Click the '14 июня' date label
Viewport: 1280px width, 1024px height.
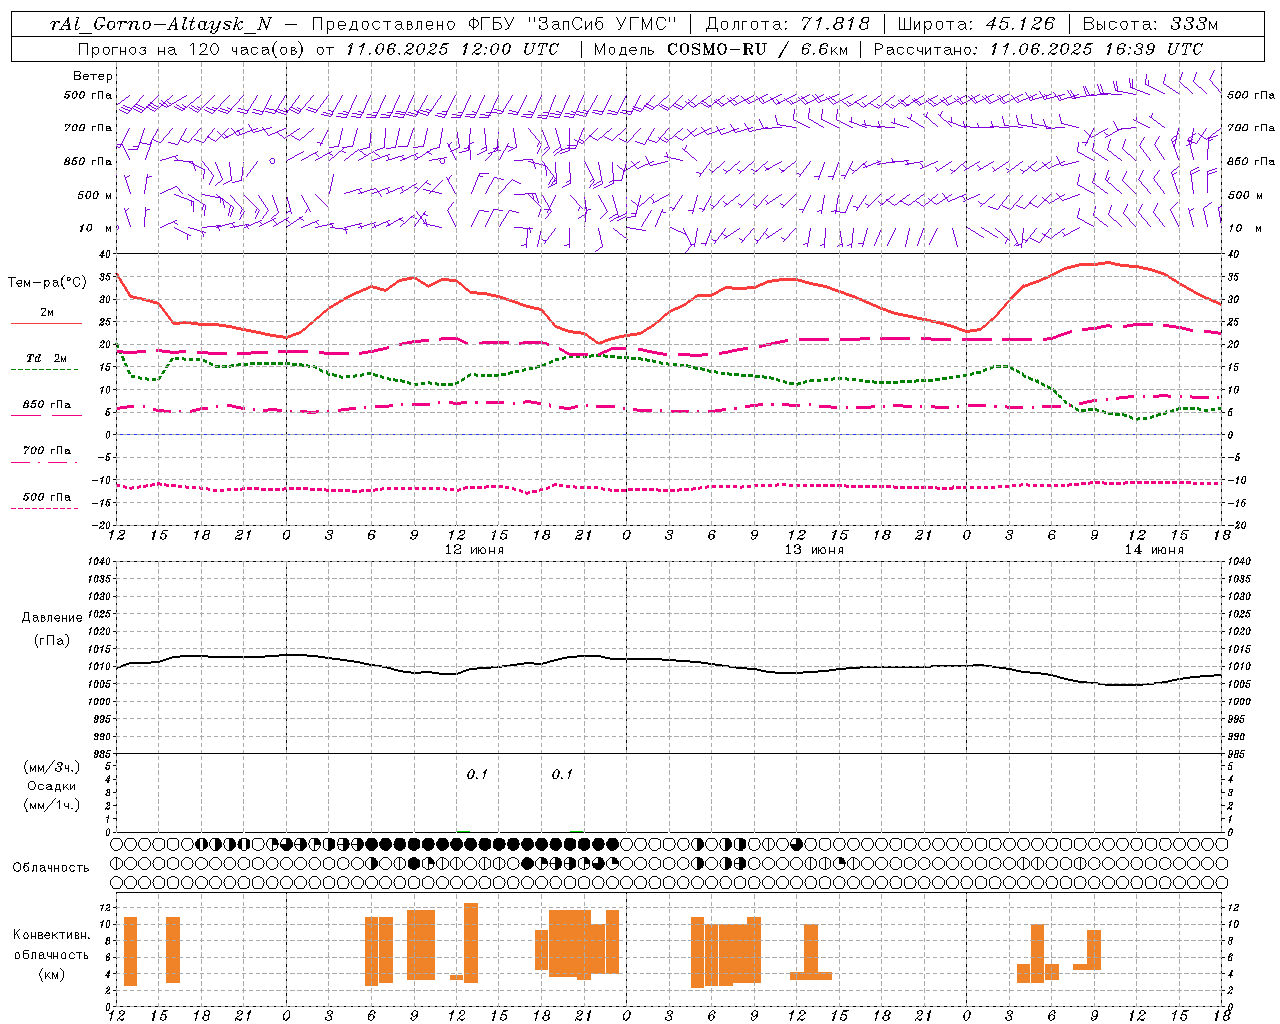tap(1154, 550)
